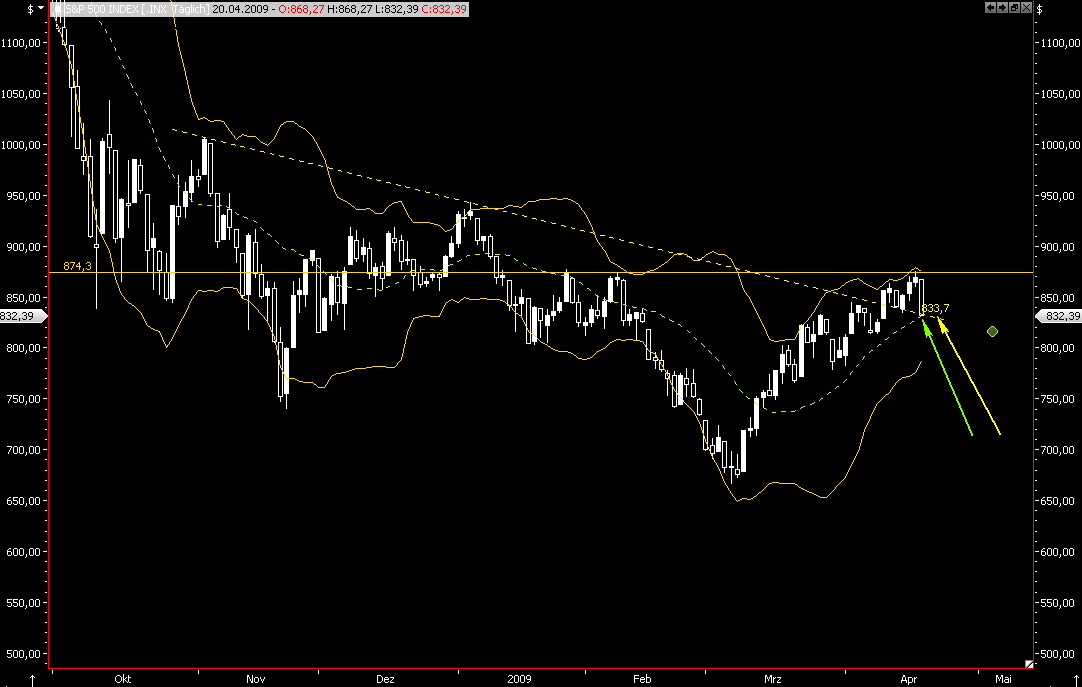Screen dimensions: 1082x687
Task: Click the Dez month label
Action: point(385,679)
